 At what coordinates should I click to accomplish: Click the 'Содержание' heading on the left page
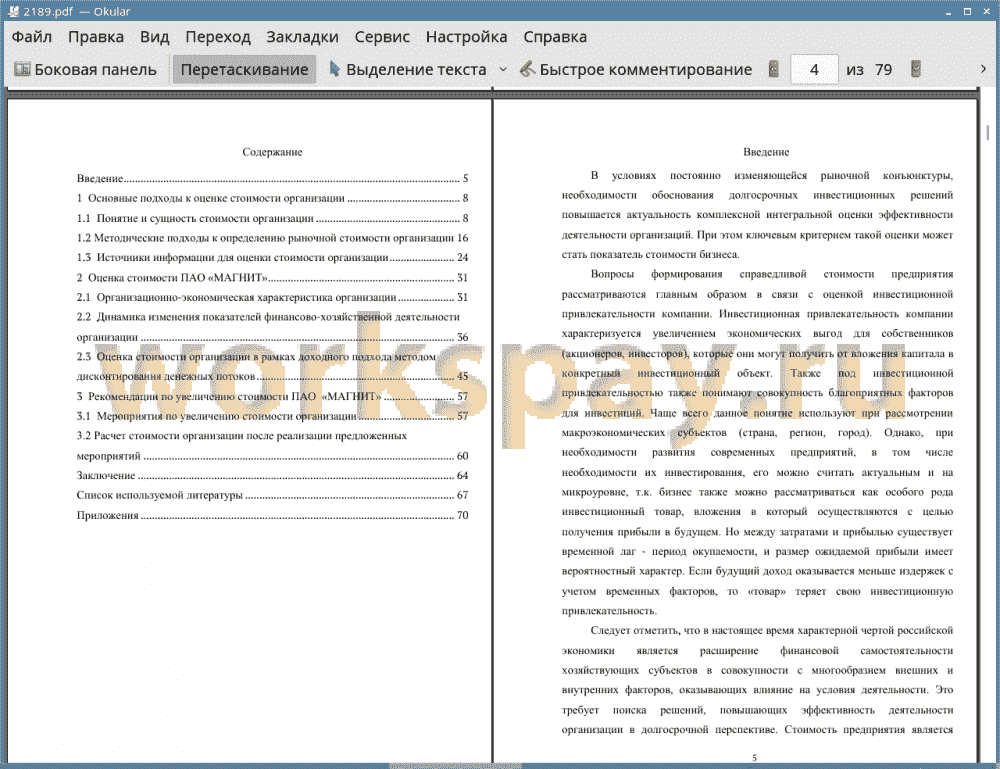272,152
